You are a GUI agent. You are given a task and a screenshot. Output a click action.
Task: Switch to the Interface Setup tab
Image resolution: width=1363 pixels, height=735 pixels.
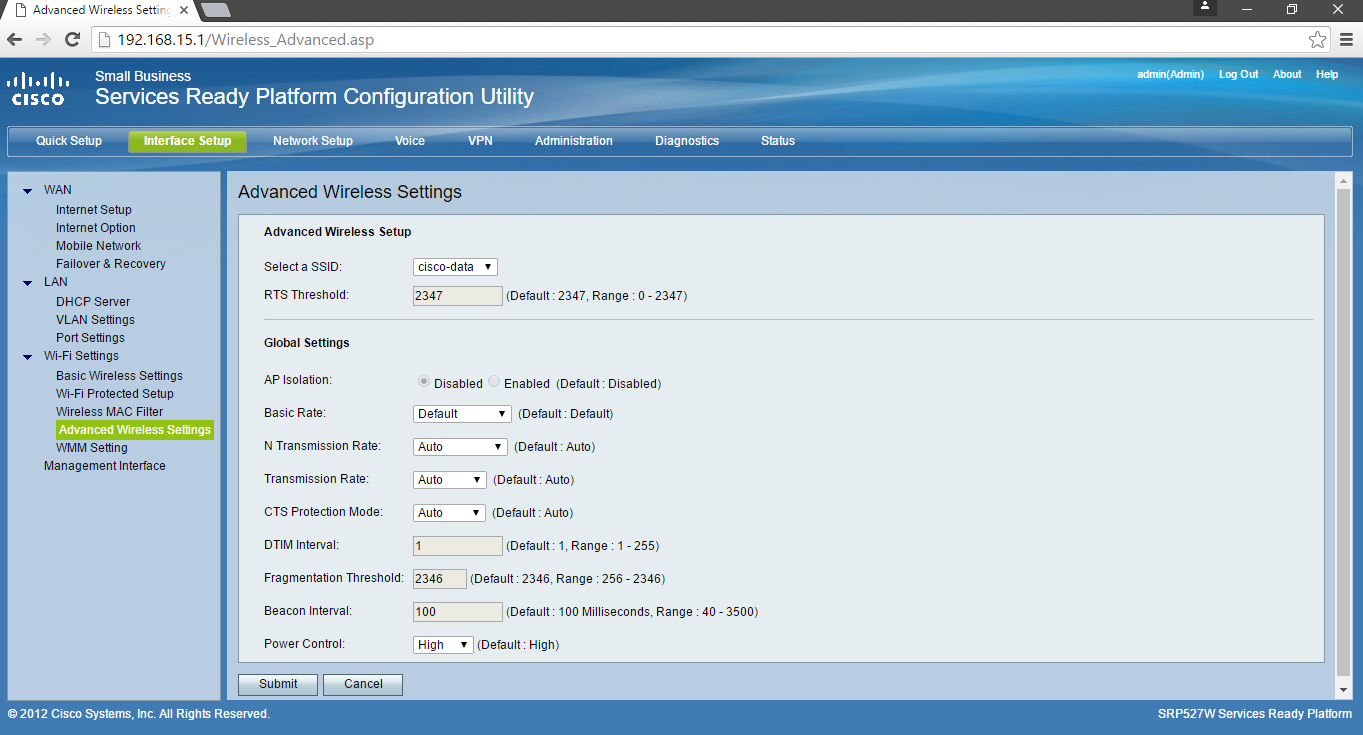point(187,141)
